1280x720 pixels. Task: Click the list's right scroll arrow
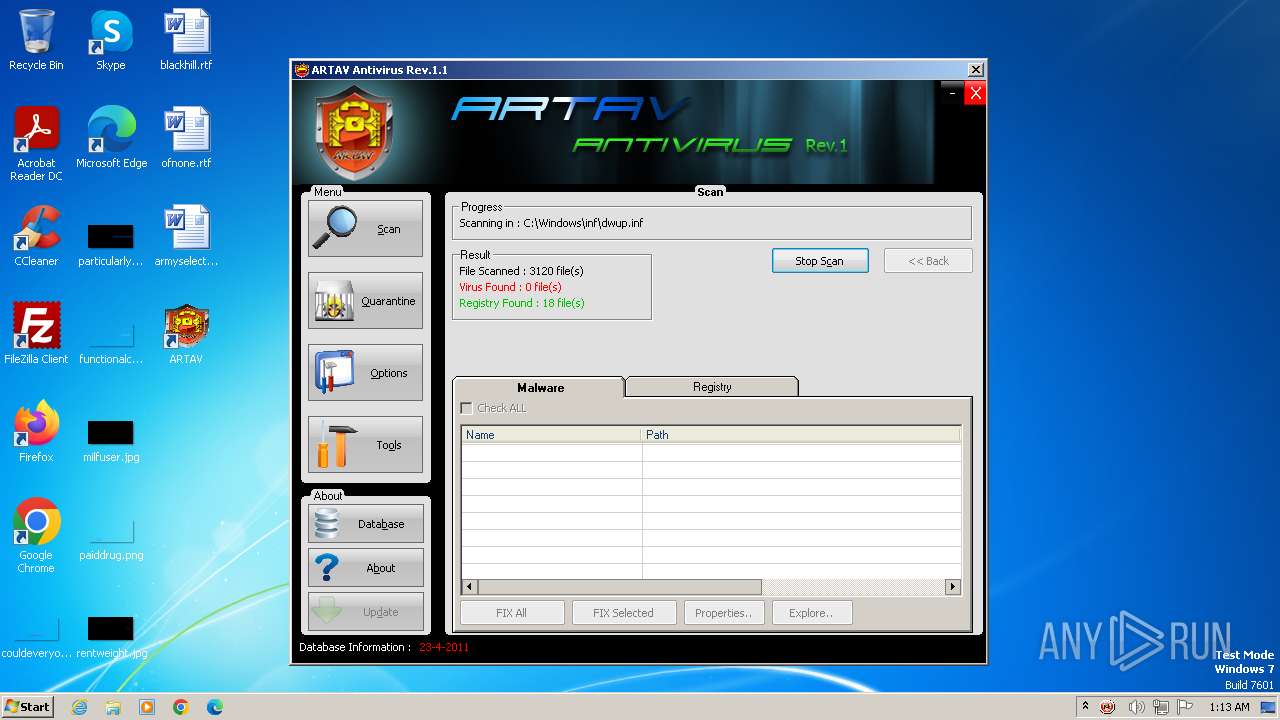pos(953,587)
